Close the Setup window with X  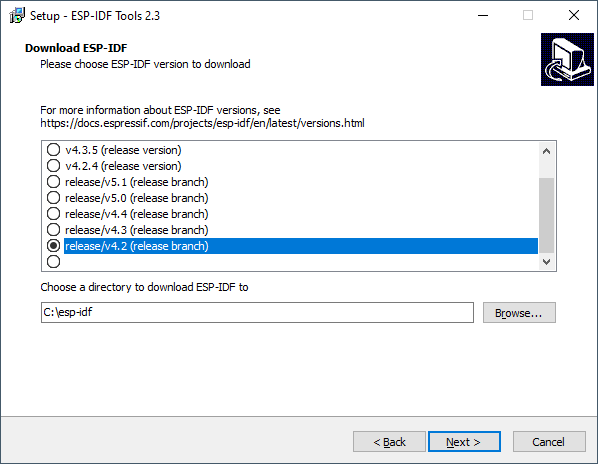(574, 15)
